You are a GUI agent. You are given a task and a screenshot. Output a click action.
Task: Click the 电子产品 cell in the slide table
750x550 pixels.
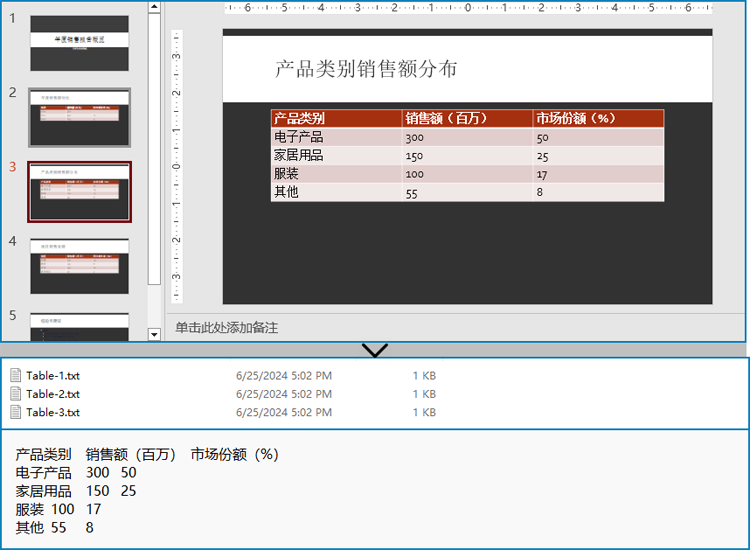[336, 137]
